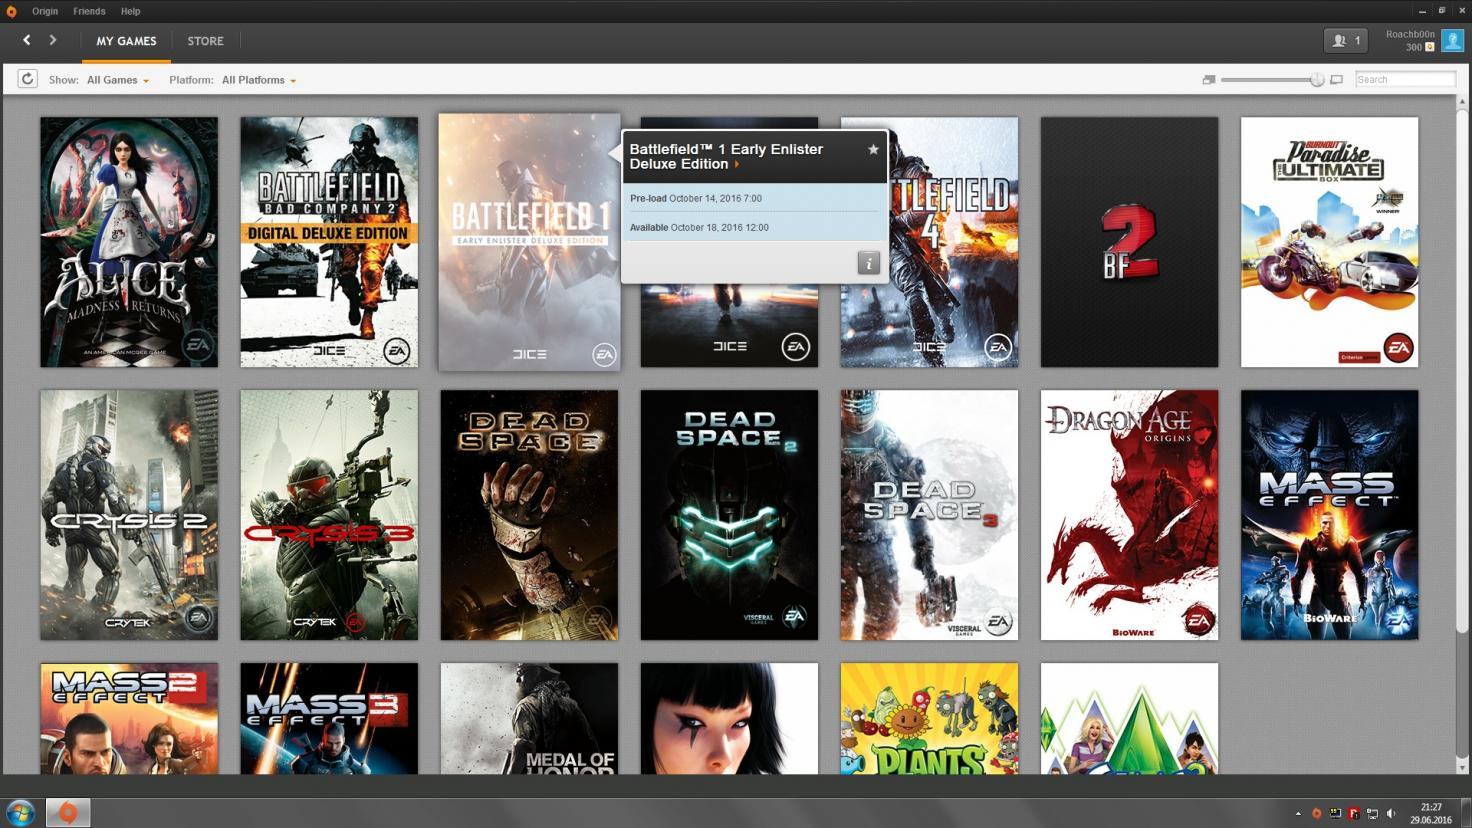Open the All Platforms filter dropdown
1472x828 pixels.
point(259,80)
